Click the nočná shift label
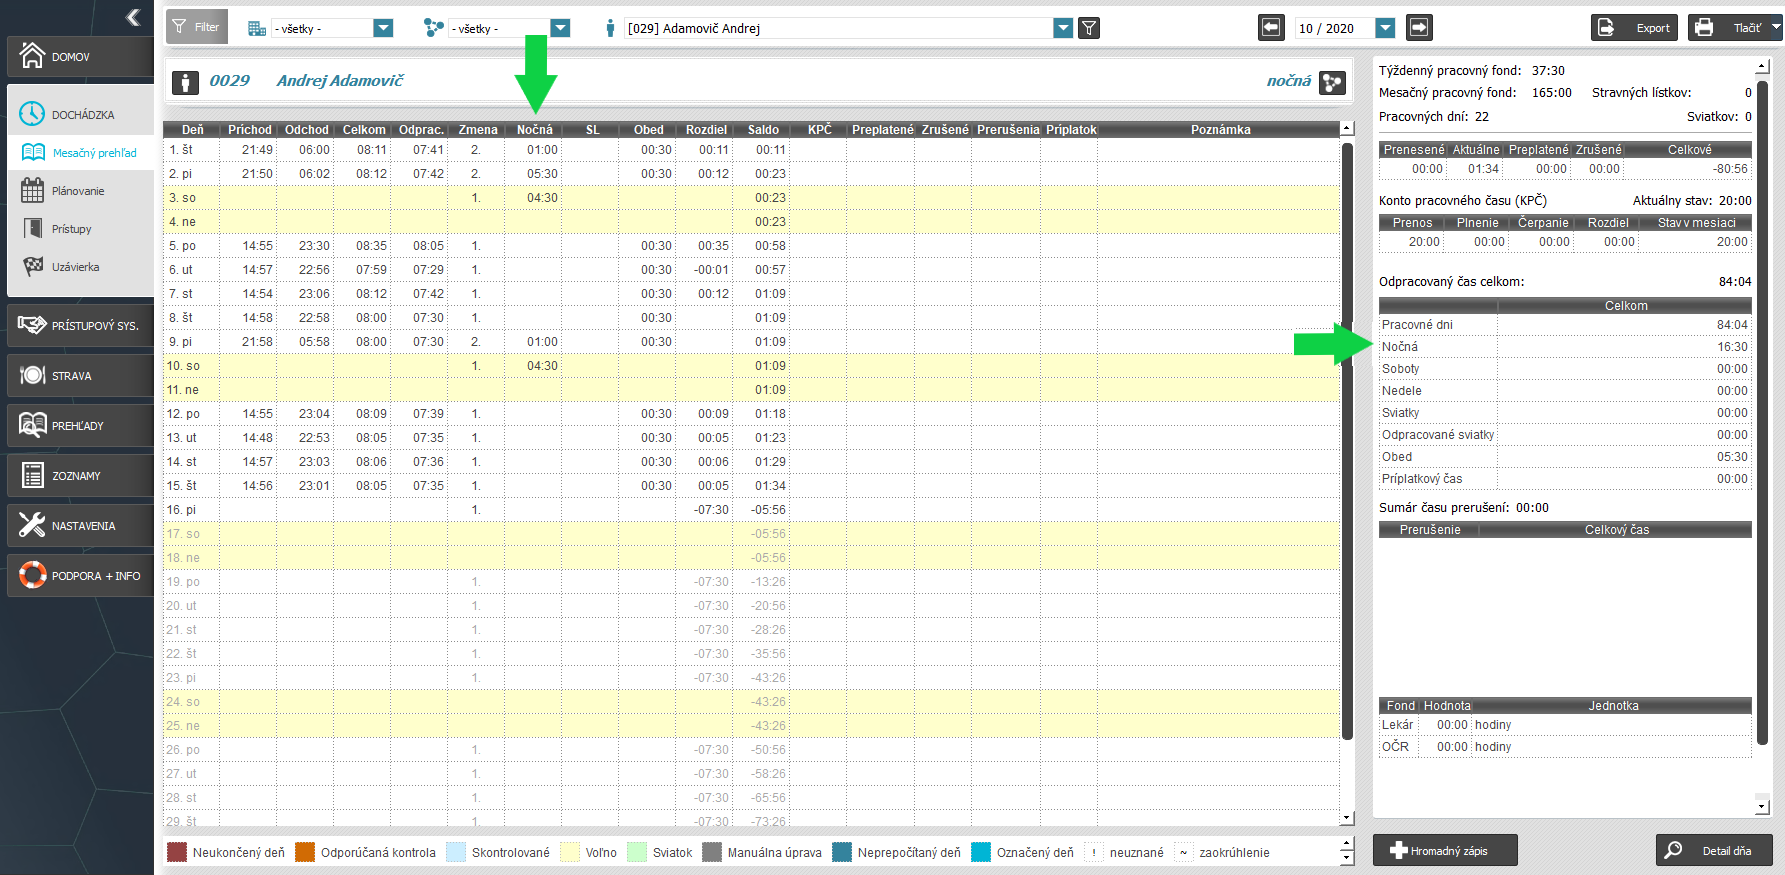The height and width of the screenshot is (875, 1785). (1288, 81)
